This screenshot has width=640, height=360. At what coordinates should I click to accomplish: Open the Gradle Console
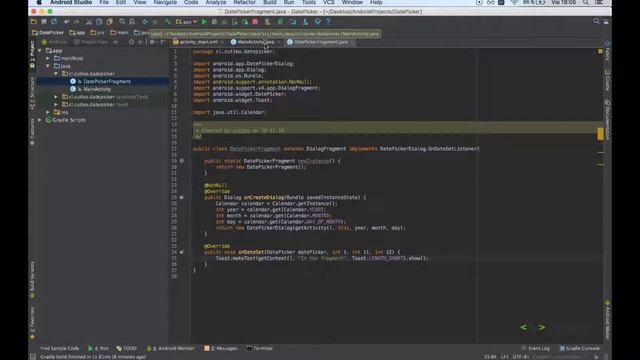coord(579,349)
